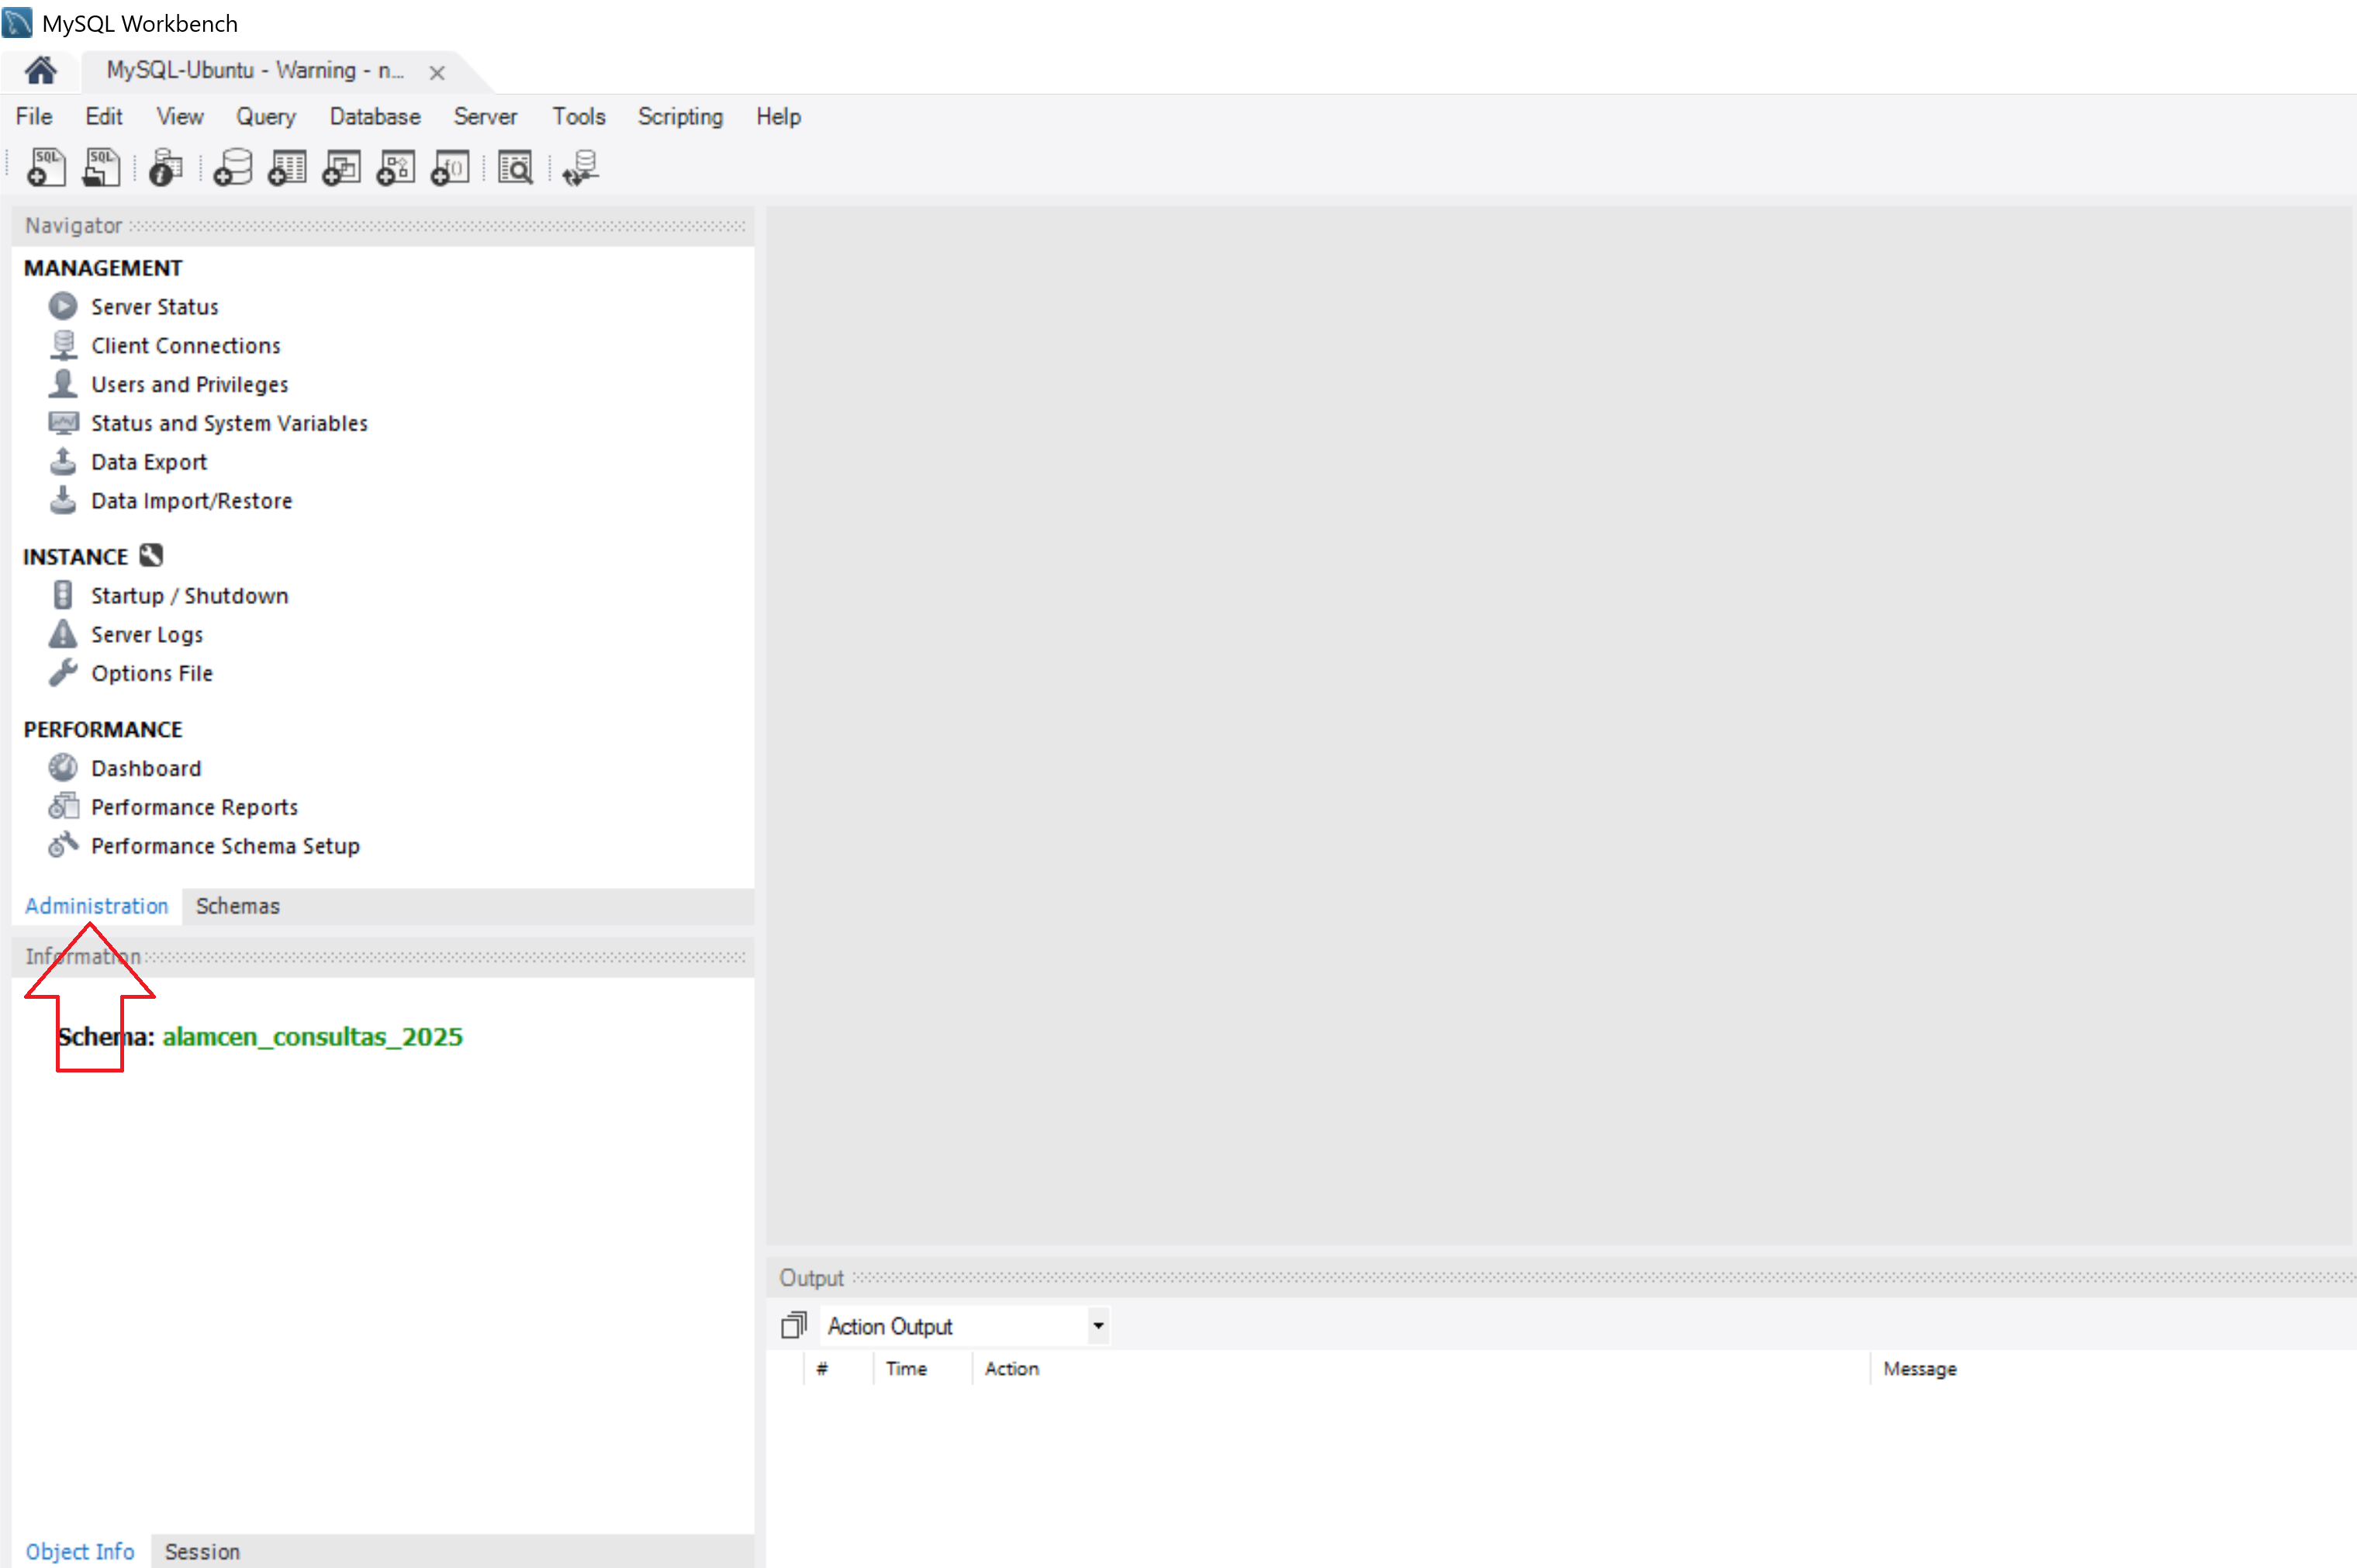The width and height of the screenshot is (2357, 1568).
Task: Click the Options File wrench icon
Action: 63,673
